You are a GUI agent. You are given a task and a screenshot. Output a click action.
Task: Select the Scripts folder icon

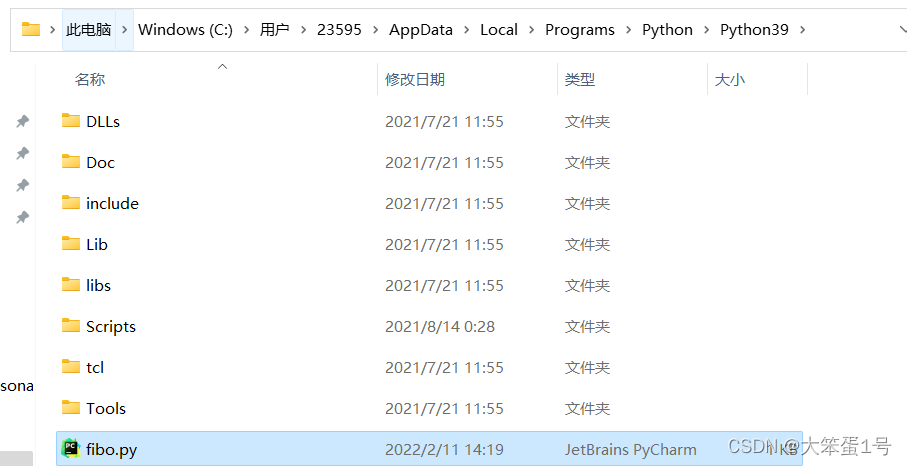click(71, 326)
